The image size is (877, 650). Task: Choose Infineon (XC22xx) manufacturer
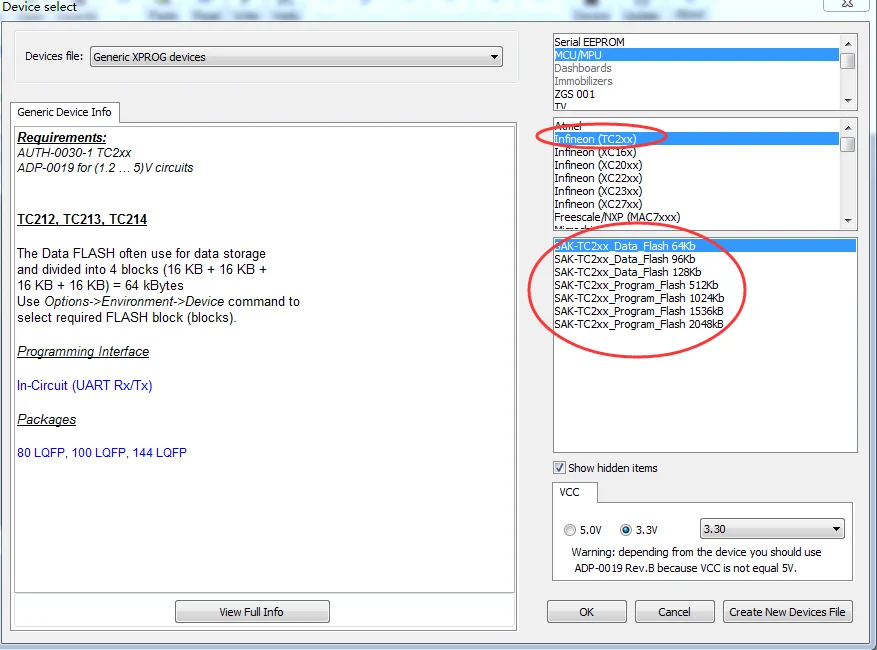click(696, 178)
